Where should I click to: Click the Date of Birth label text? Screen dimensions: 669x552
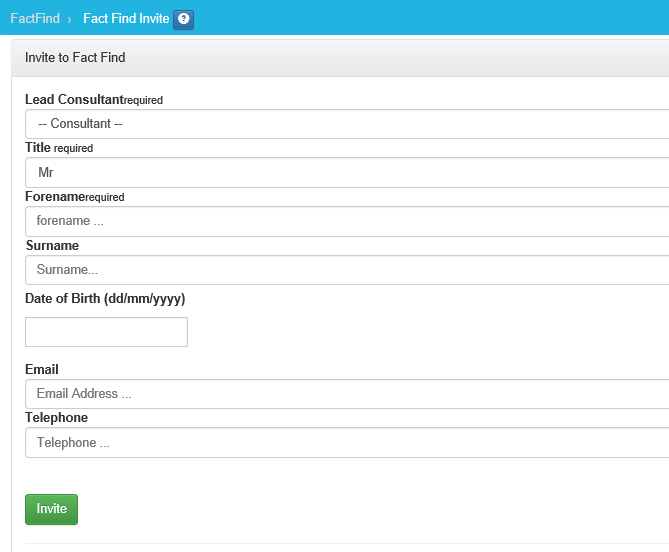click(105, 299)
